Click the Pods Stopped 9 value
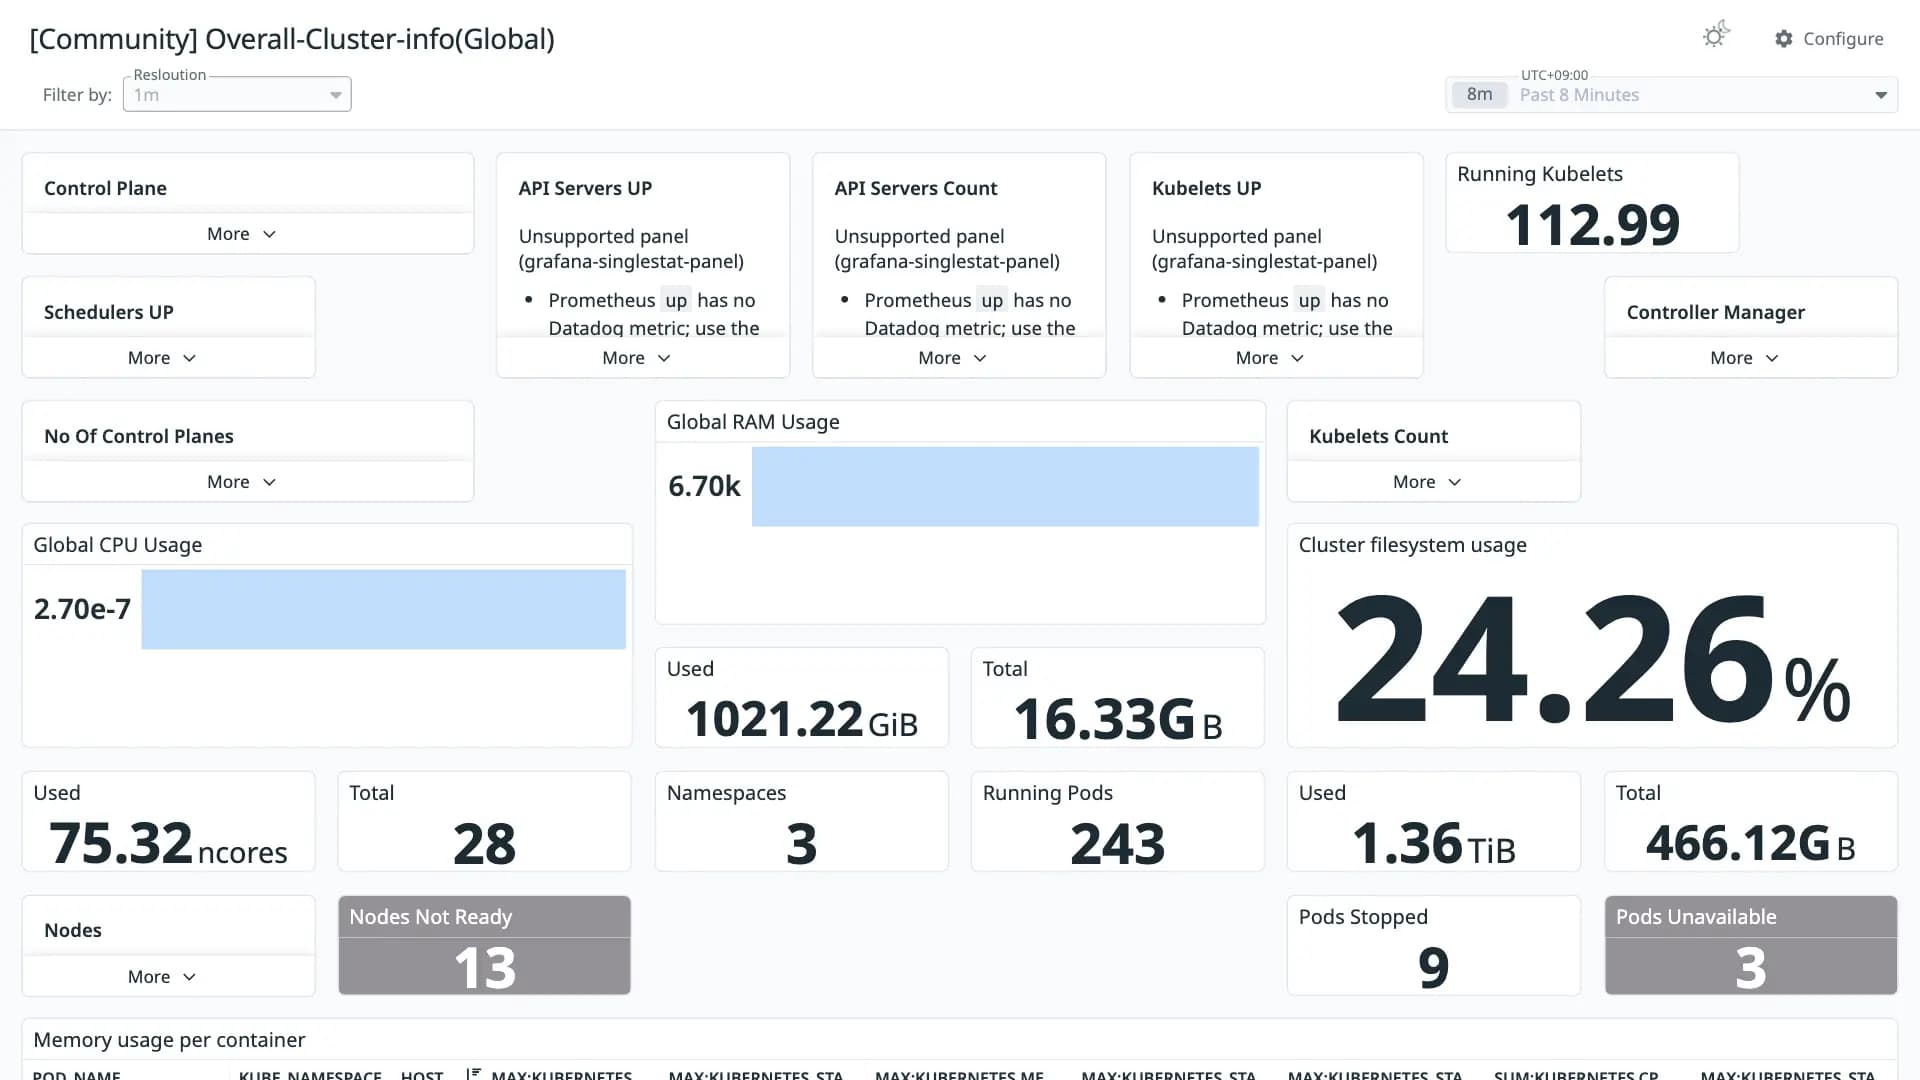Screen dimensions: 1920x1080 (x=1433, y=968)
